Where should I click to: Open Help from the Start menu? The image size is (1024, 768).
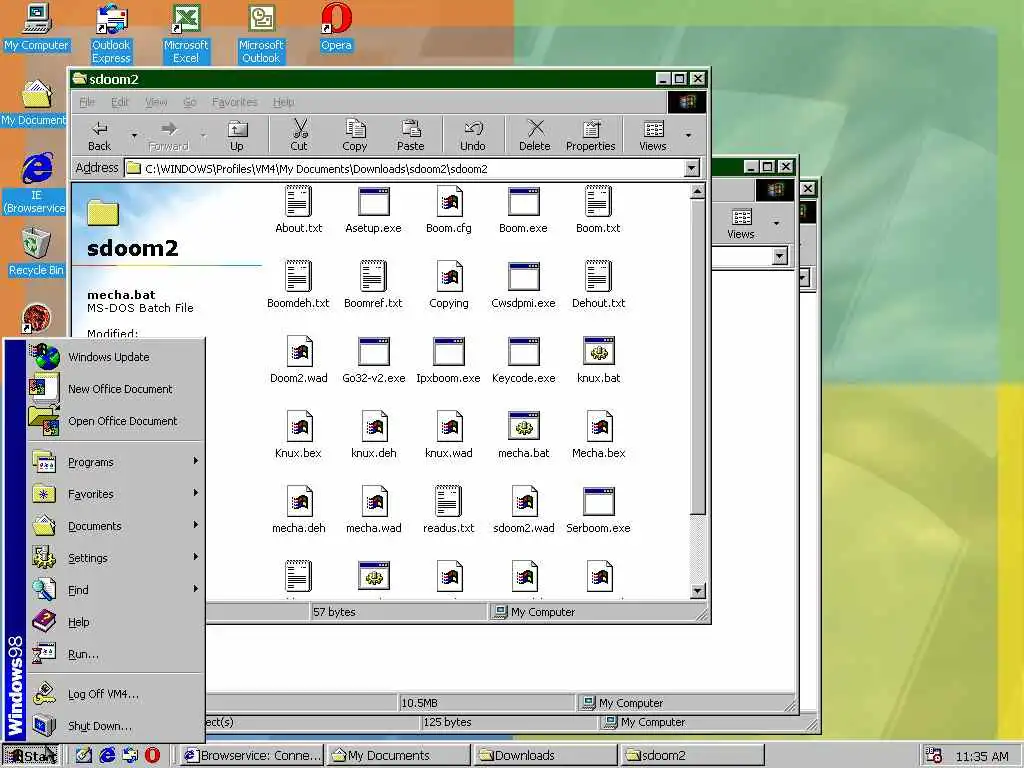coord(116,622)
